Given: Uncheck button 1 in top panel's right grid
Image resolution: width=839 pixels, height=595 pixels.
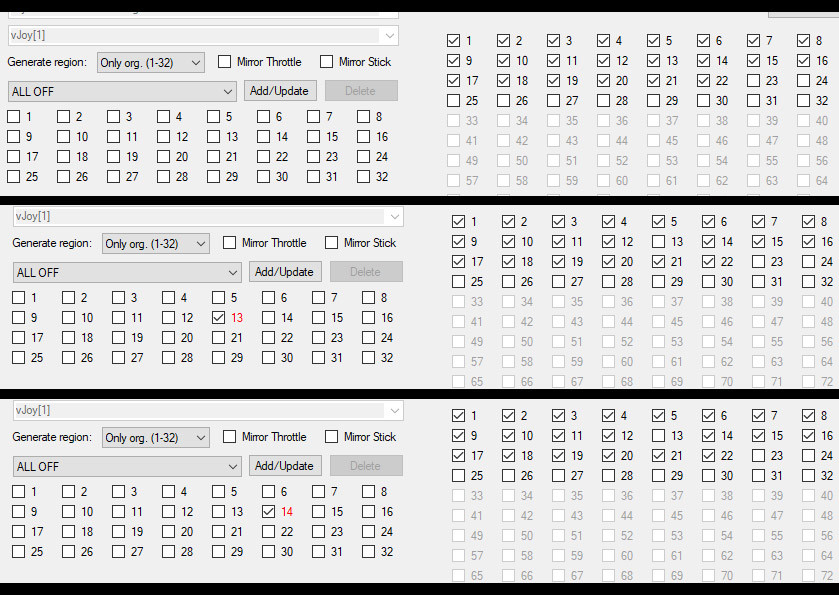Looking at the screenshot, I should click(x=453, y=40).
